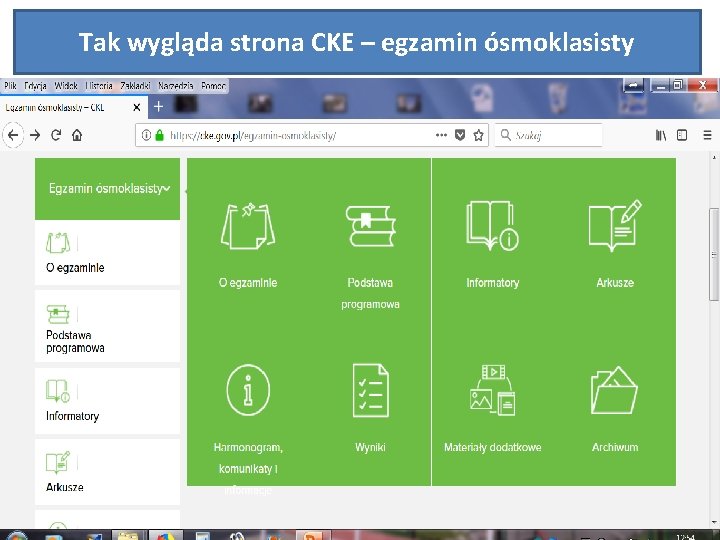Screen dimensions: 720x540
Task: Open the Harmonogram info circle icon tile
Action: (x=248, y=390)
